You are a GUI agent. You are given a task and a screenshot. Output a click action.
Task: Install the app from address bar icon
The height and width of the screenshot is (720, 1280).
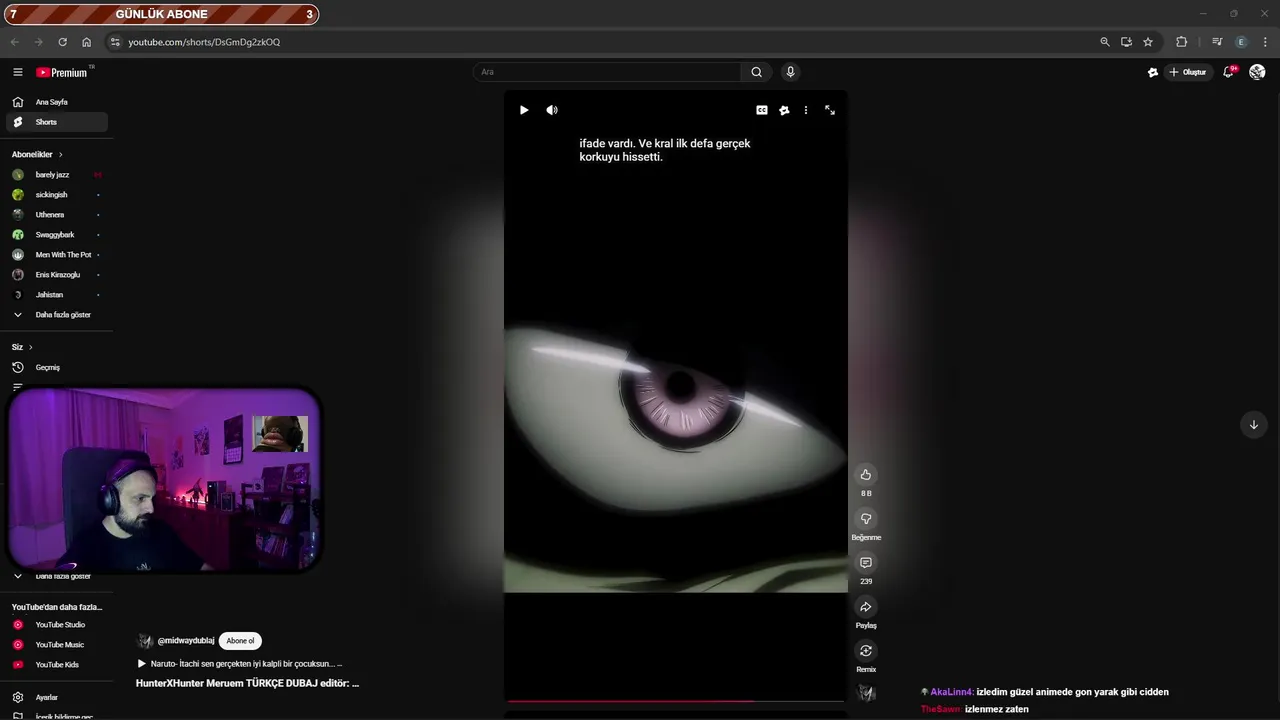[x=1126, y=42]
